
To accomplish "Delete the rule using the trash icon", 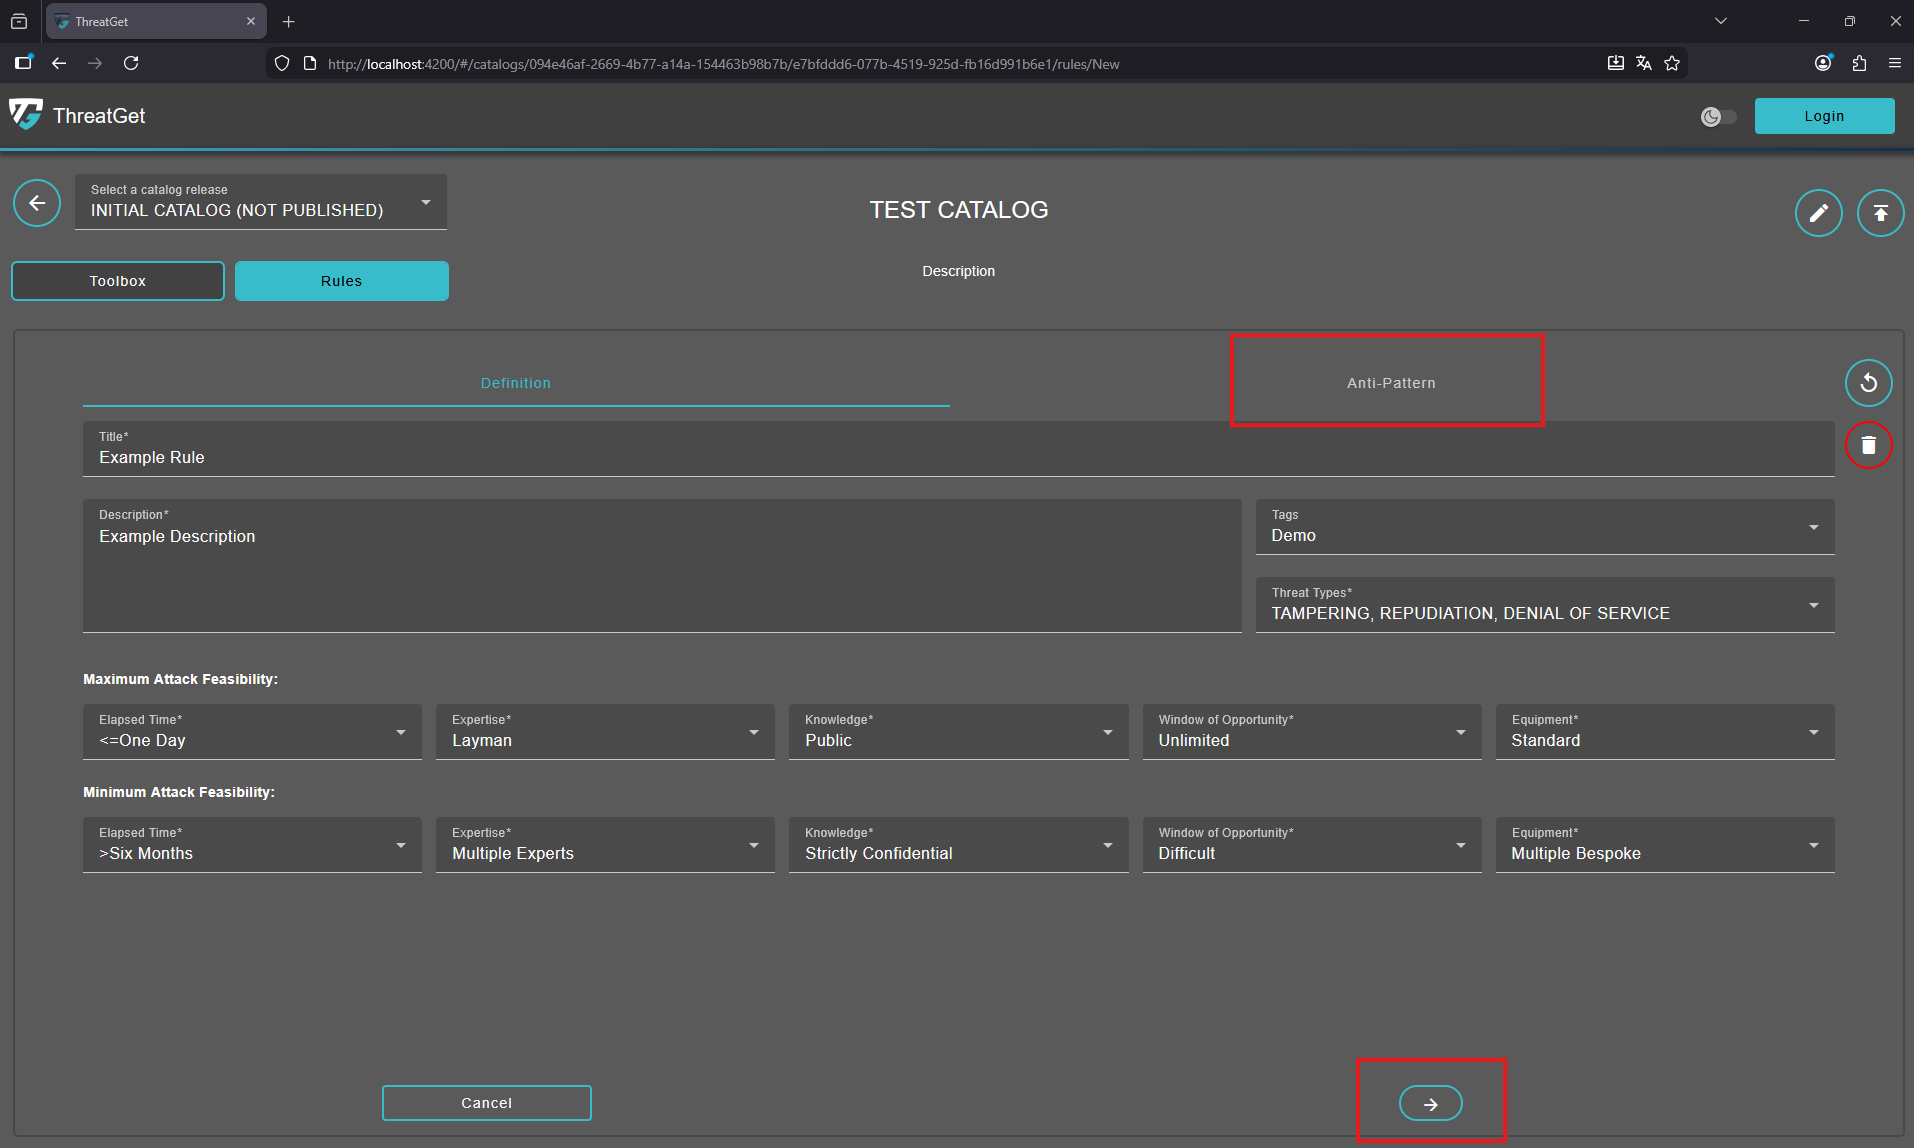I will pos(1868,445).
